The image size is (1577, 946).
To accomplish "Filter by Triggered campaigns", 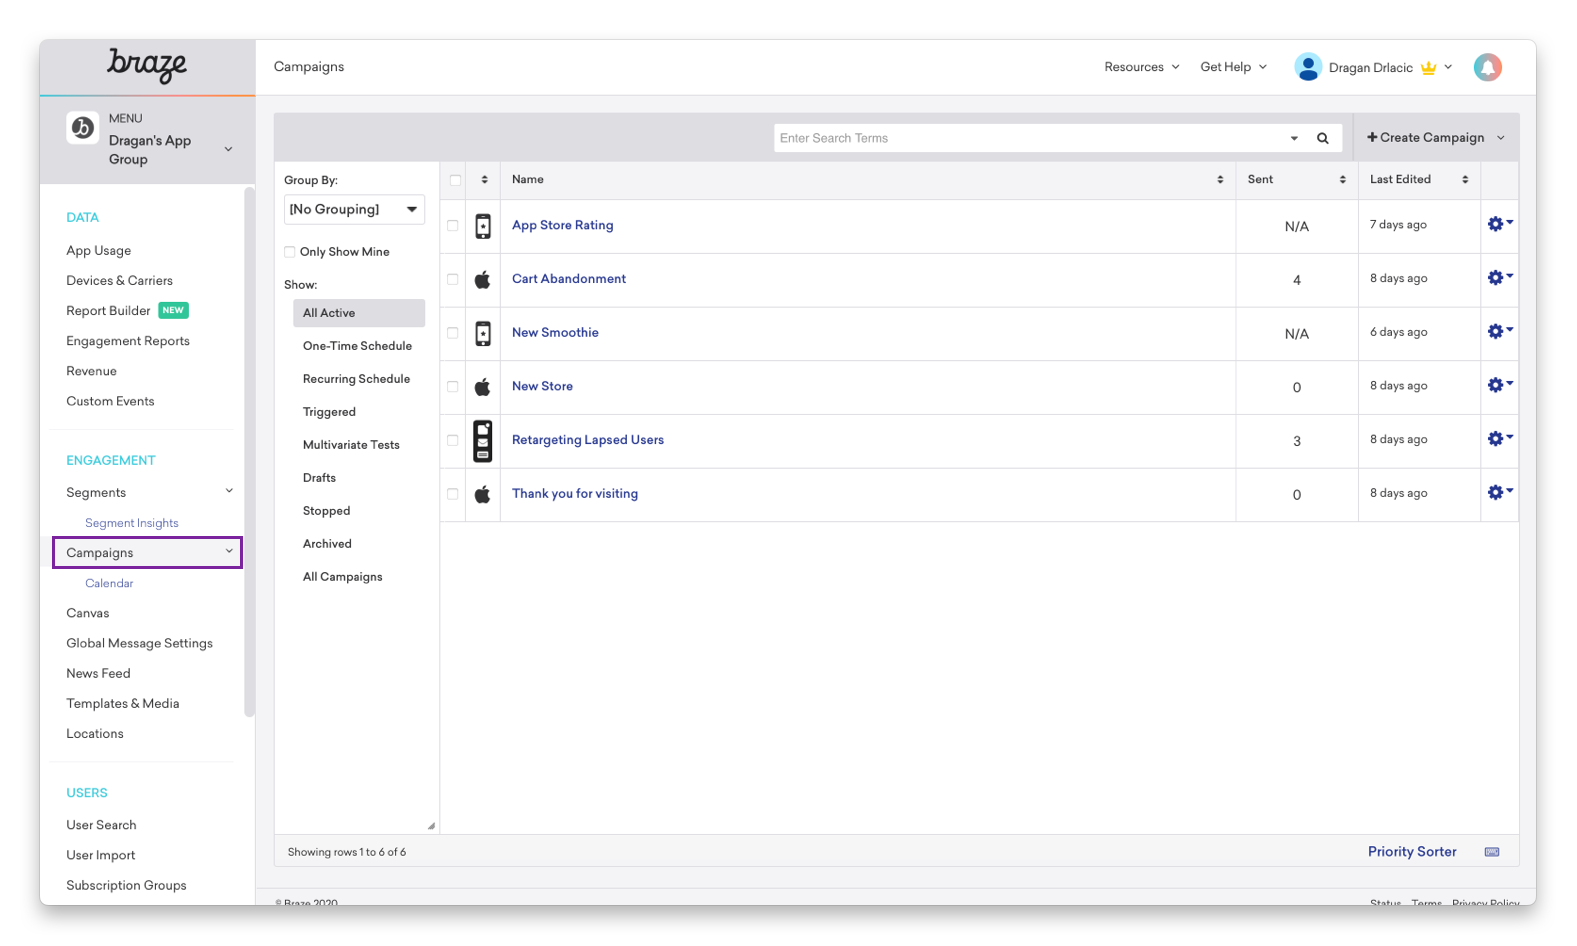I will 329,412.
